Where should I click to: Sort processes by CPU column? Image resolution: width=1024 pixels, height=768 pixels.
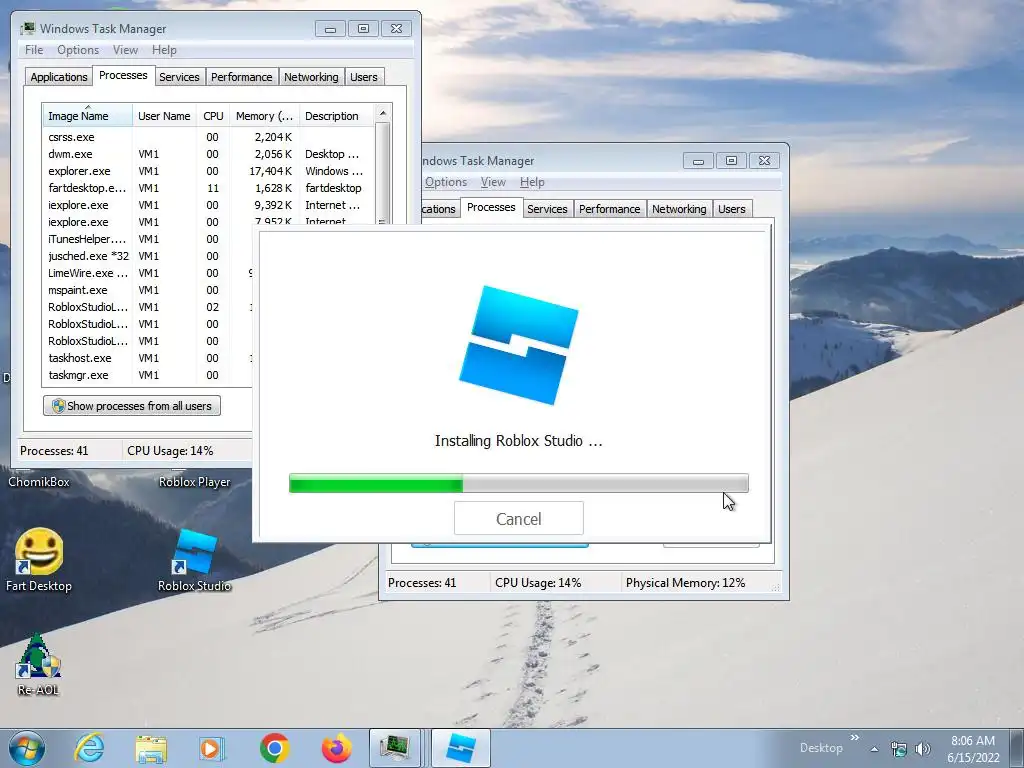click(213, 116)
